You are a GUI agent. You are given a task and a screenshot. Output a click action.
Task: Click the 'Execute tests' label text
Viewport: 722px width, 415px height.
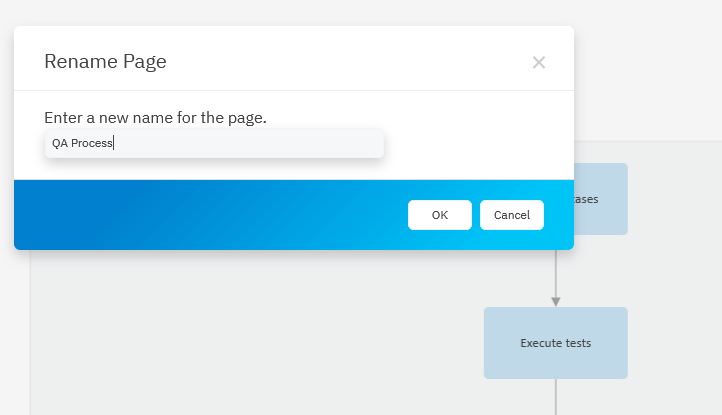click(555, 343)
